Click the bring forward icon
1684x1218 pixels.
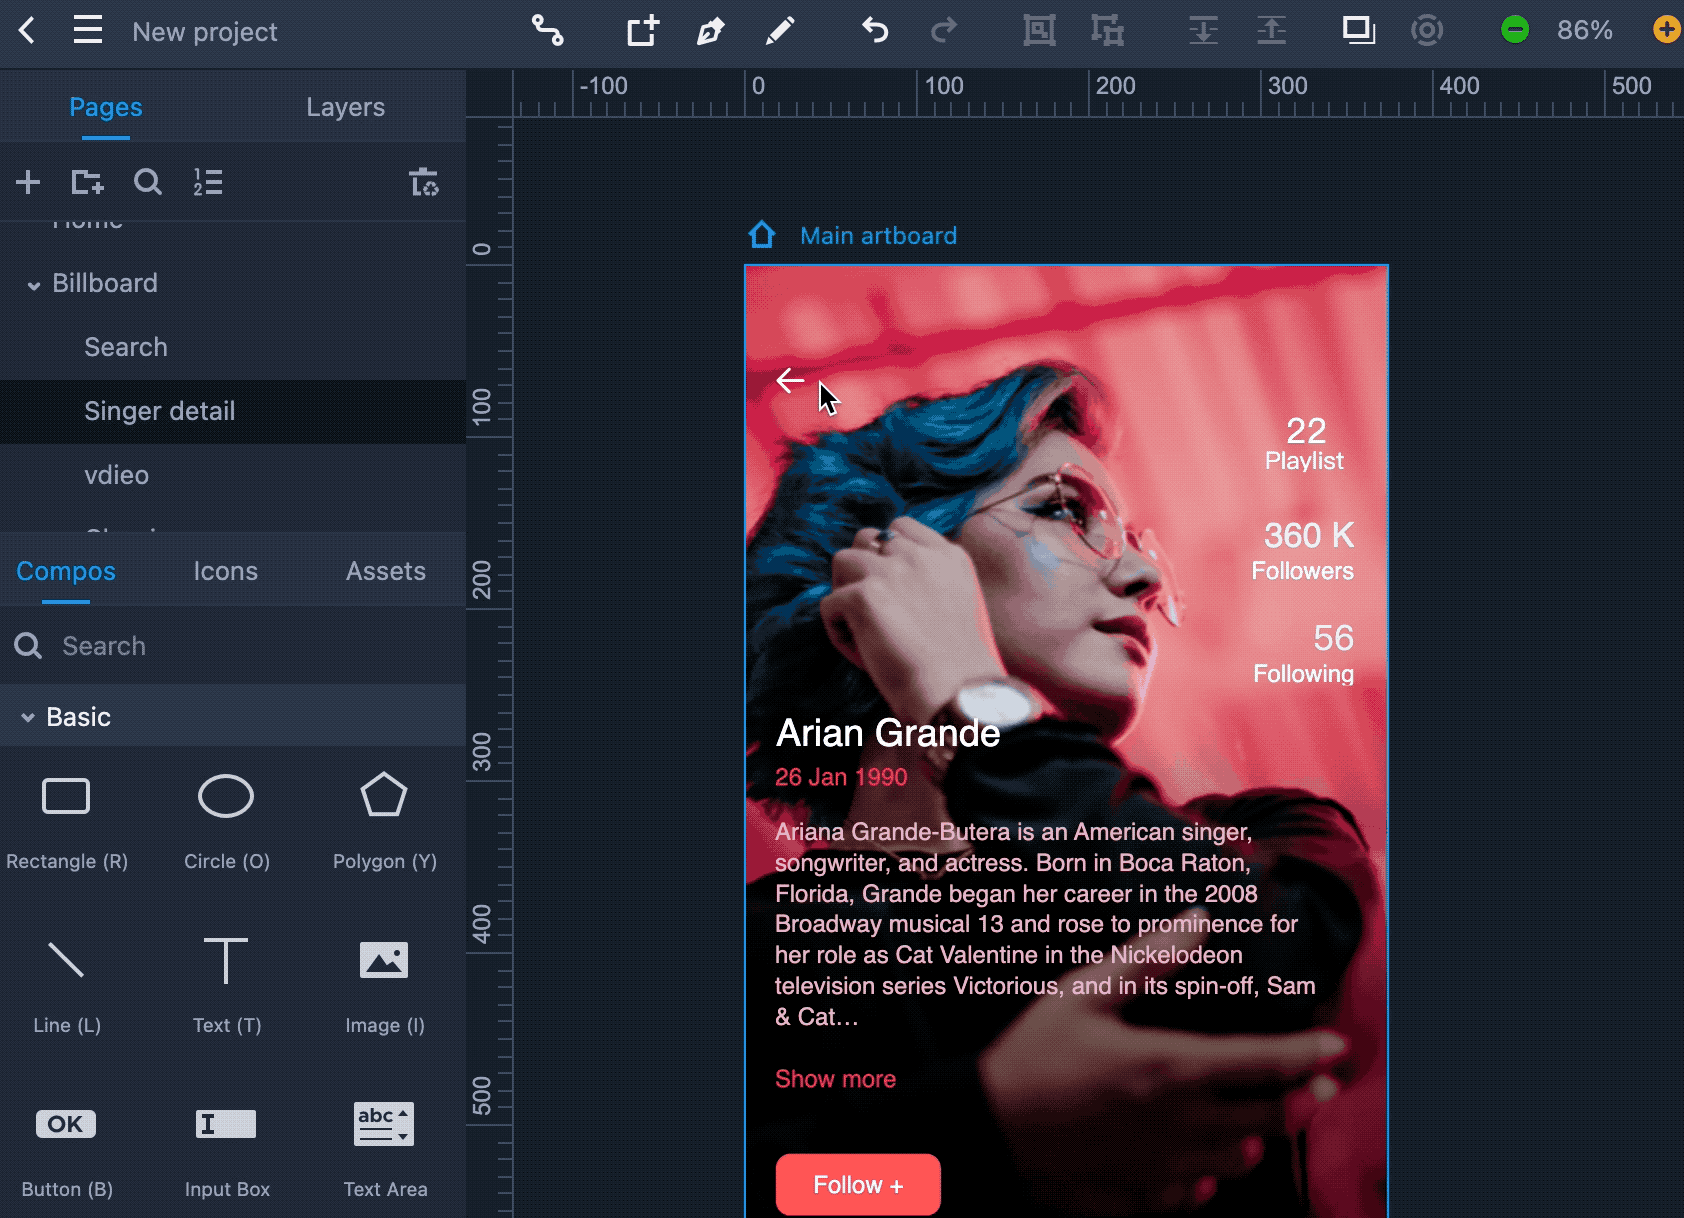[x=1271, y=30]
